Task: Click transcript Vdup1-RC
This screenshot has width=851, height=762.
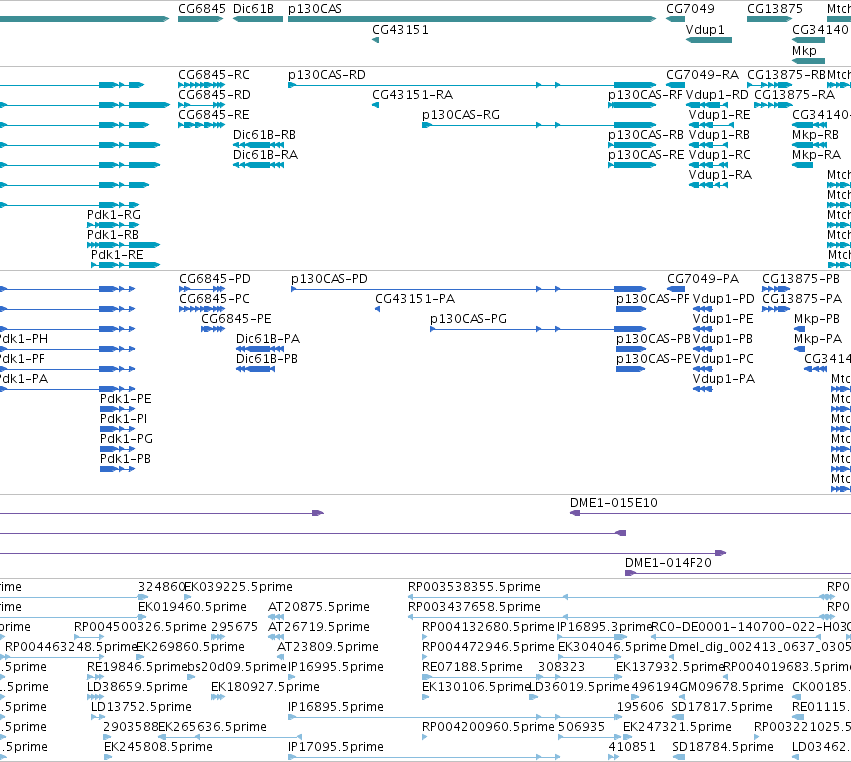Action: (x=708, y=165)
